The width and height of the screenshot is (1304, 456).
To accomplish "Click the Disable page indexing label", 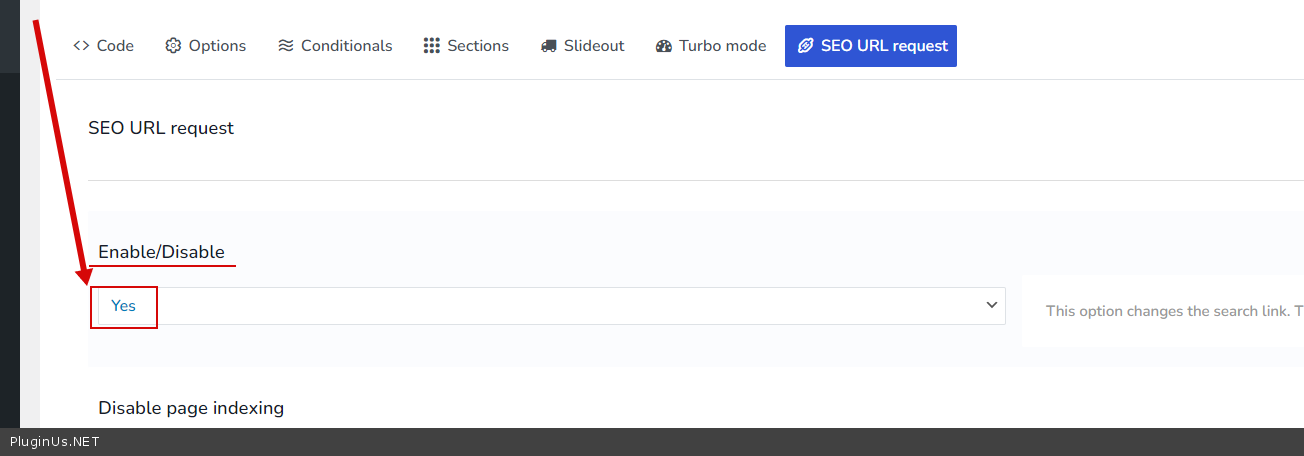I will point(191,408).
